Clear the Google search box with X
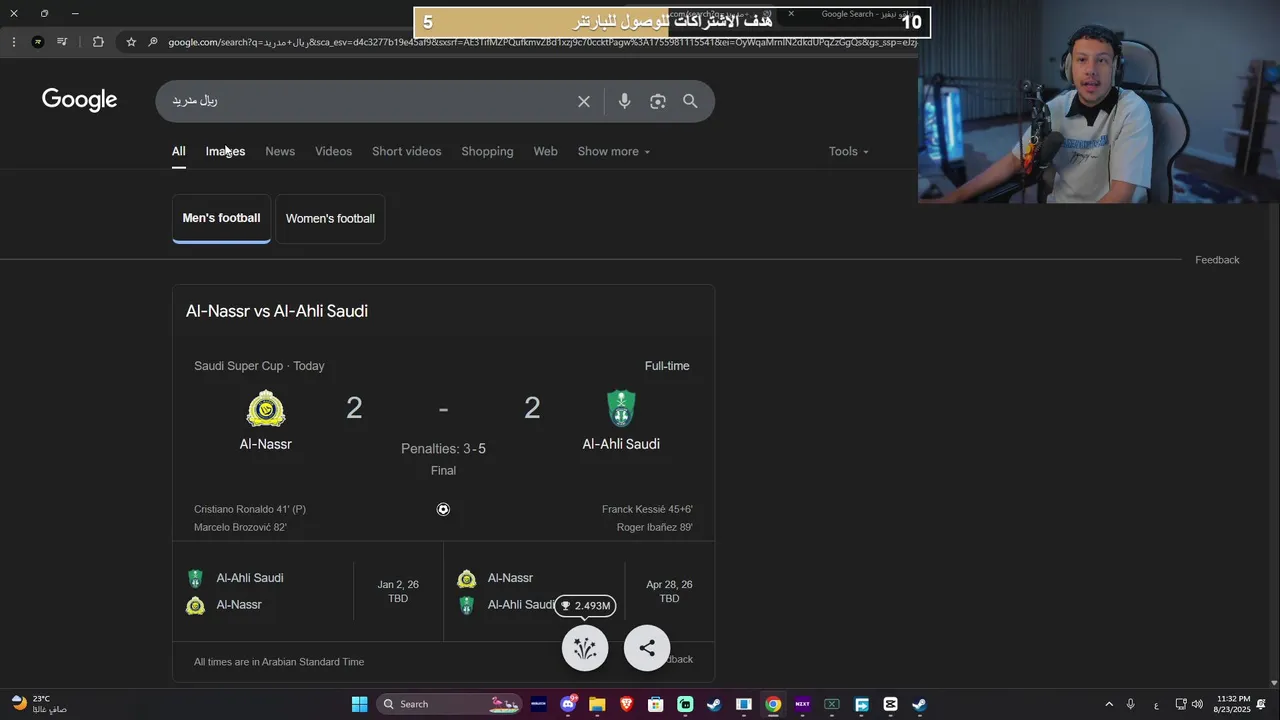 coord(584,101)
